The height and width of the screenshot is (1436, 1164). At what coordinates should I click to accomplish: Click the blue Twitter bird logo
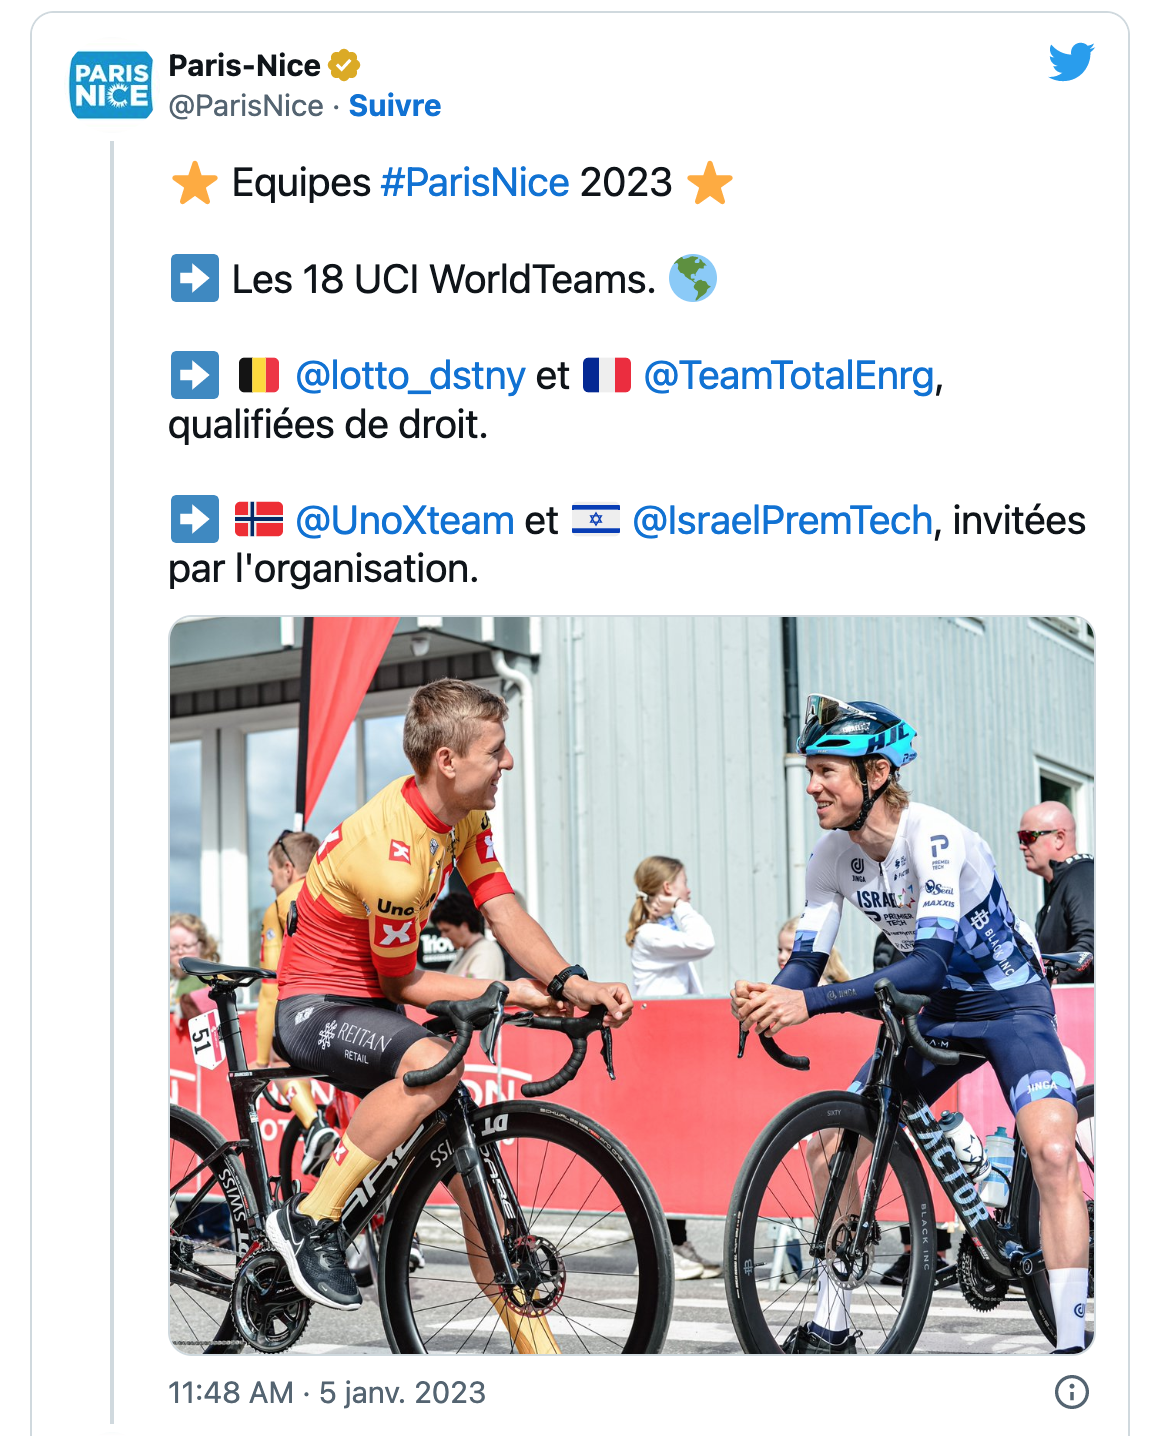click(1071, 62)
